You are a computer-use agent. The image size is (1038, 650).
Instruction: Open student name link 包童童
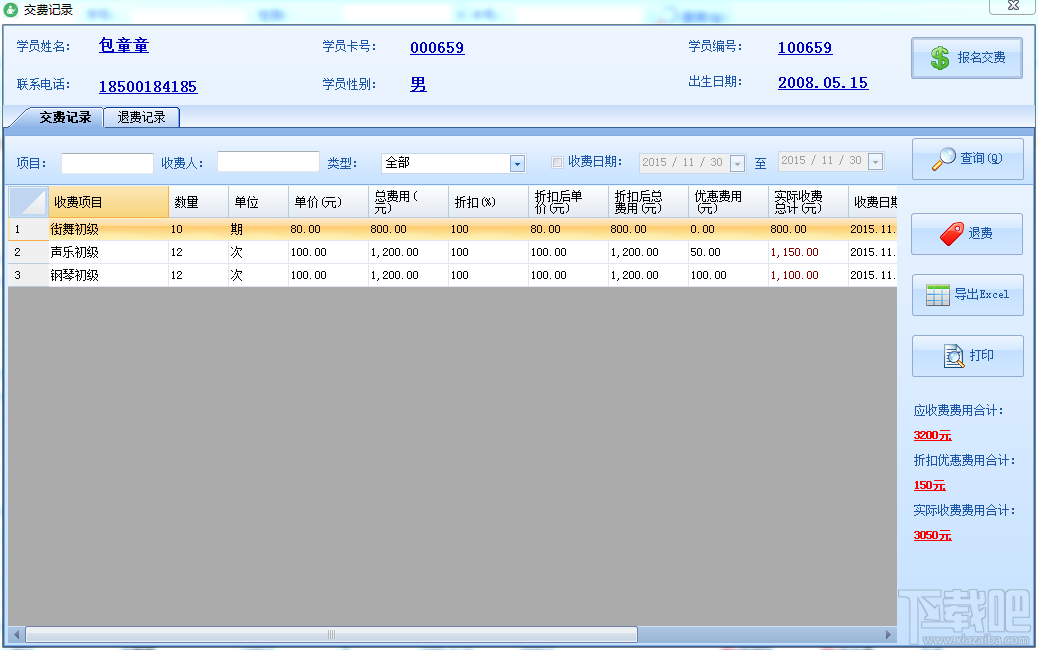(124, 46)
